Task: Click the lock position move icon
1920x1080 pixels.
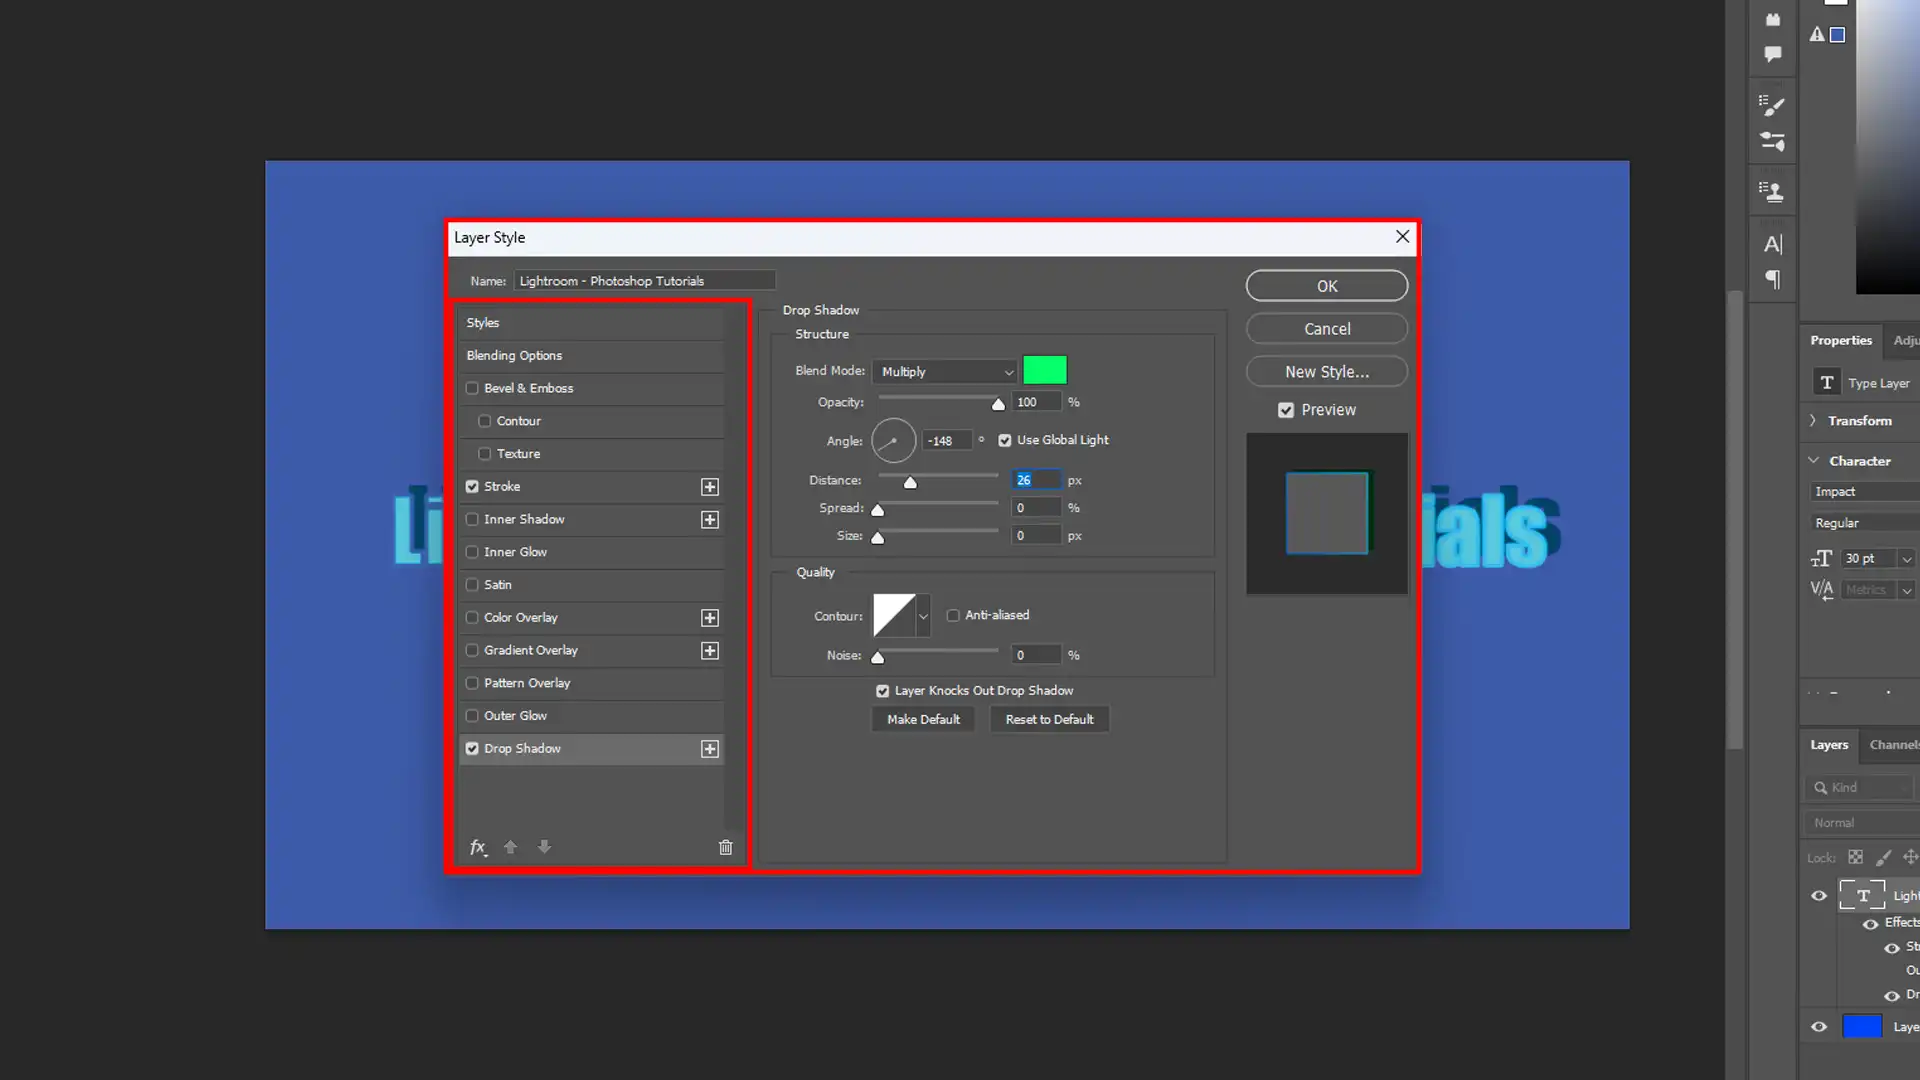Action: point(1910,857)
